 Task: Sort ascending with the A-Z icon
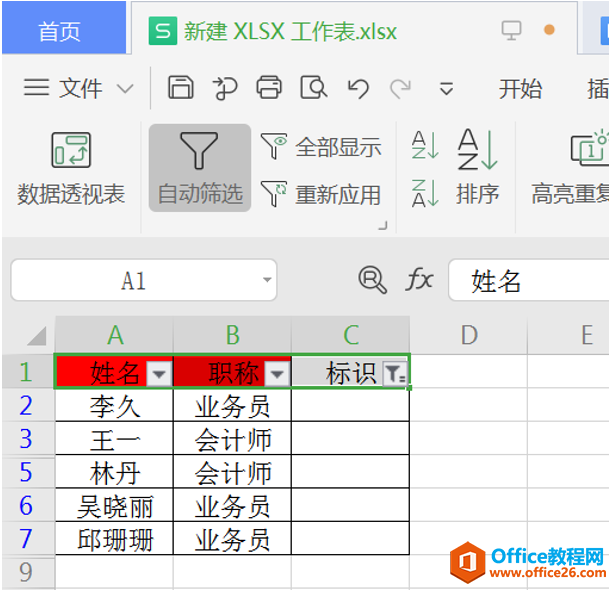425,145
